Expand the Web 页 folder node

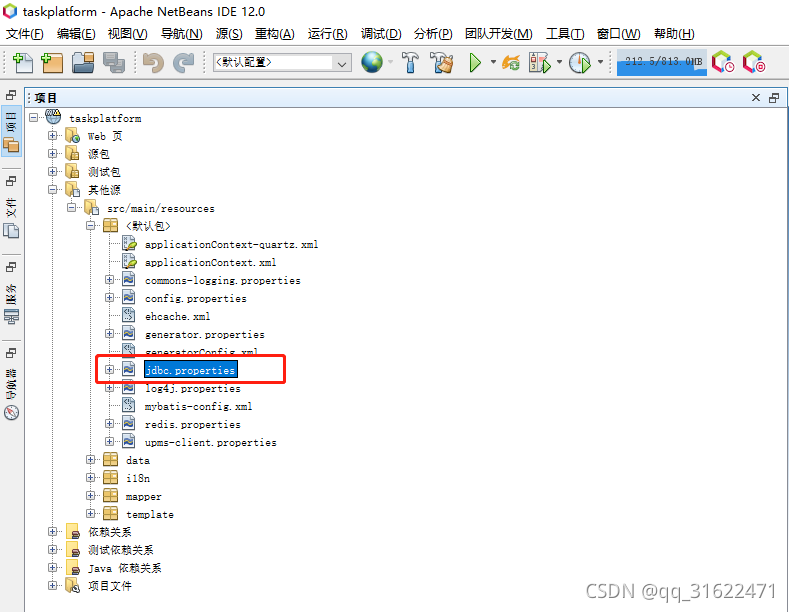coord(52,135)
